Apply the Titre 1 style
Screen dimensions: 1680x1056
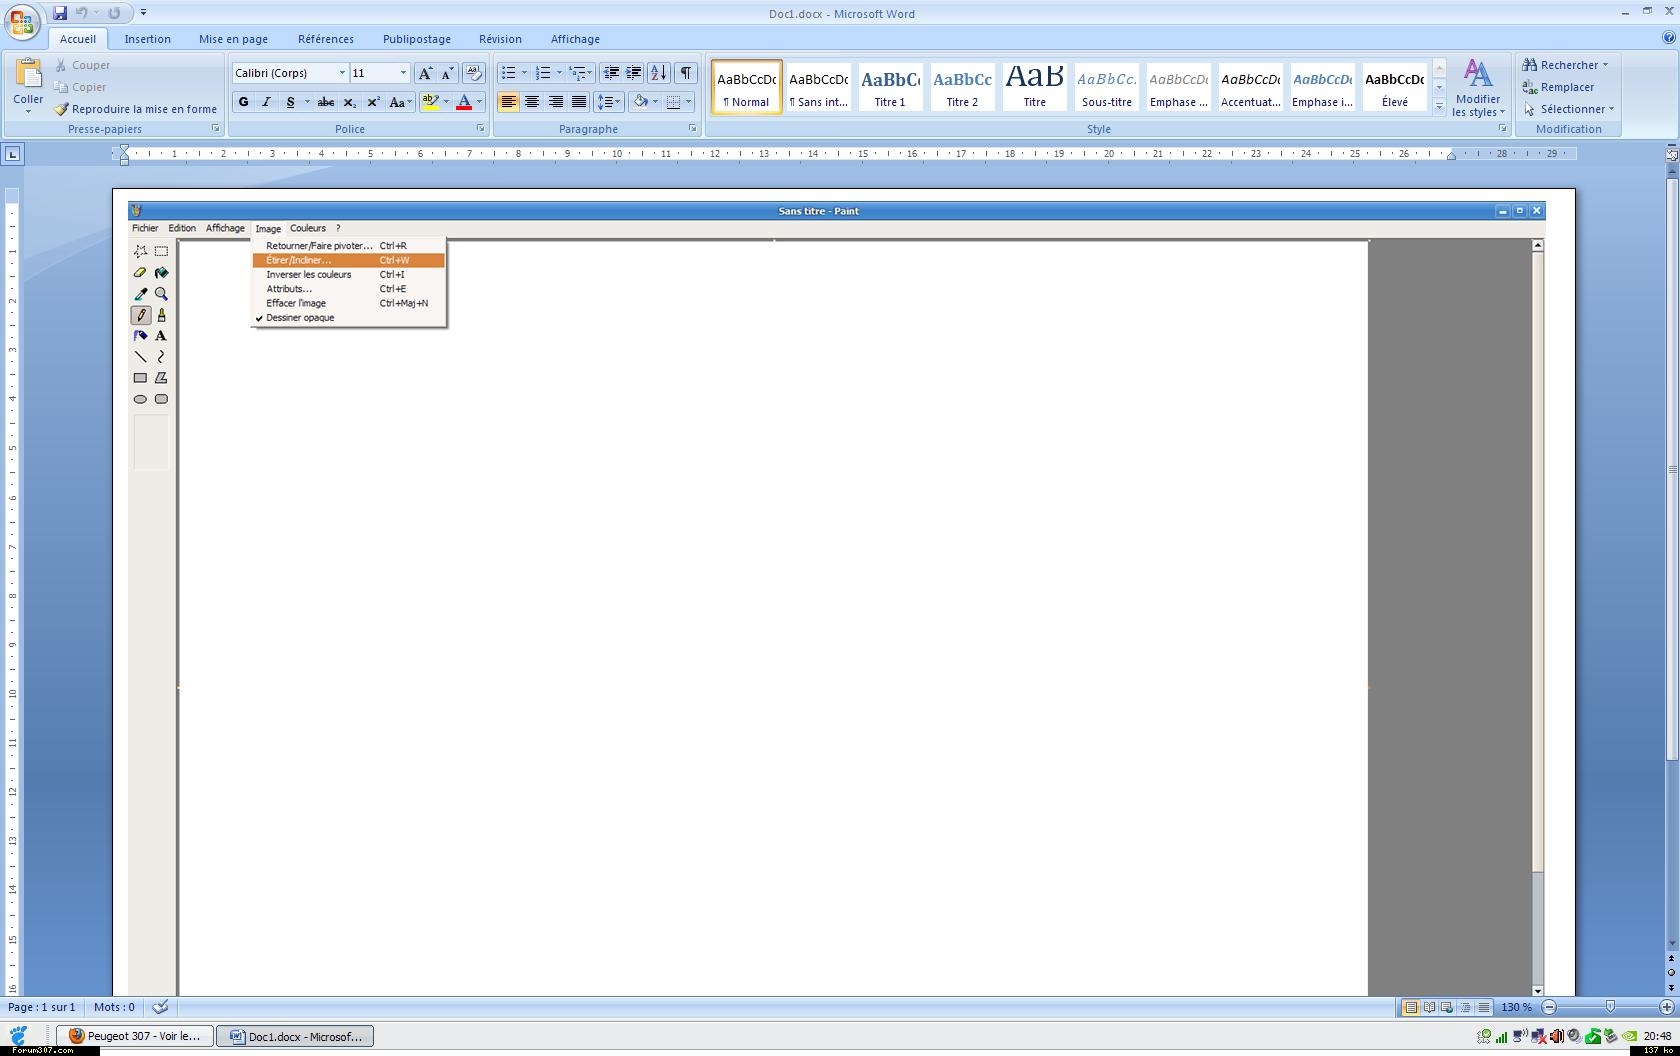coord(890,87)
